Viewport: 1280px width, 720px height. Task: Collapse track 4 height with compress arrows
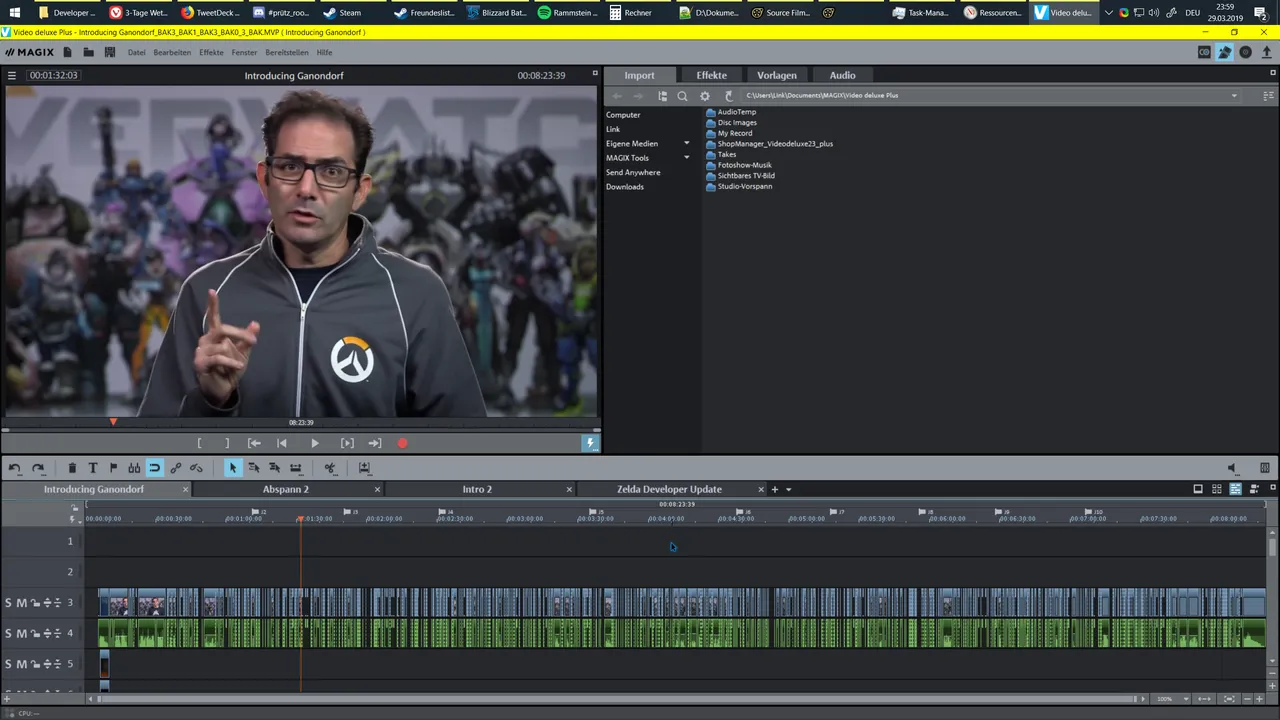[x=57, y=634]
